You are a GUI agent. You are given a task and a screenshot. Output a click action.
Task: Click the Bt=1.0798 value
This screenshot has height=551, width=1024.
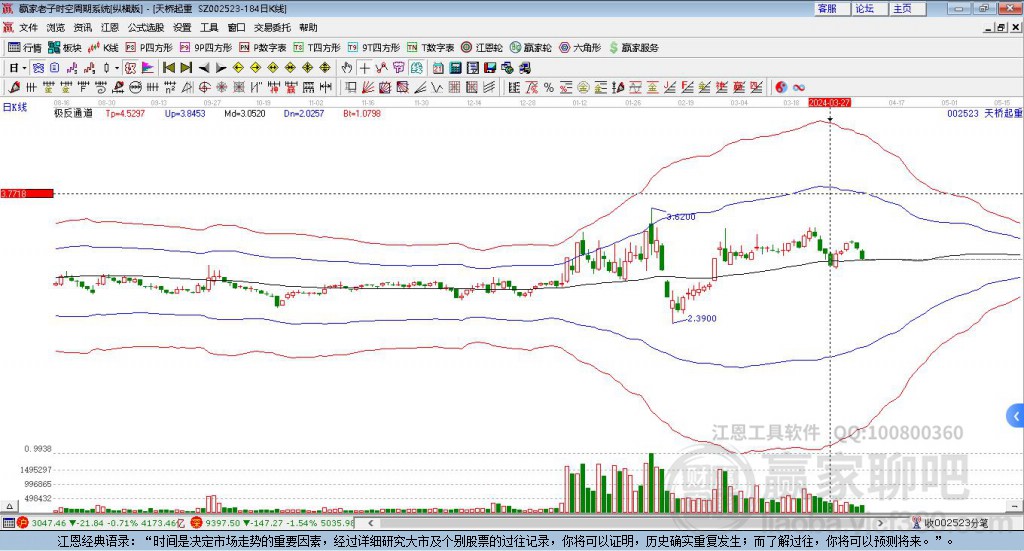pyautogui.click(x=362, y=113)
